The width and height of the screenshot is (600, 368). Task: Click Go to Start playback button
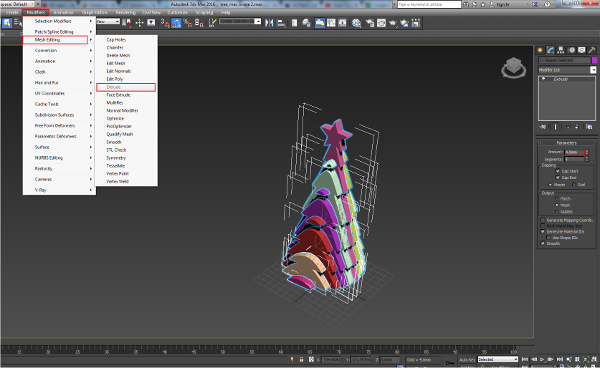click(x=525, y=360)
